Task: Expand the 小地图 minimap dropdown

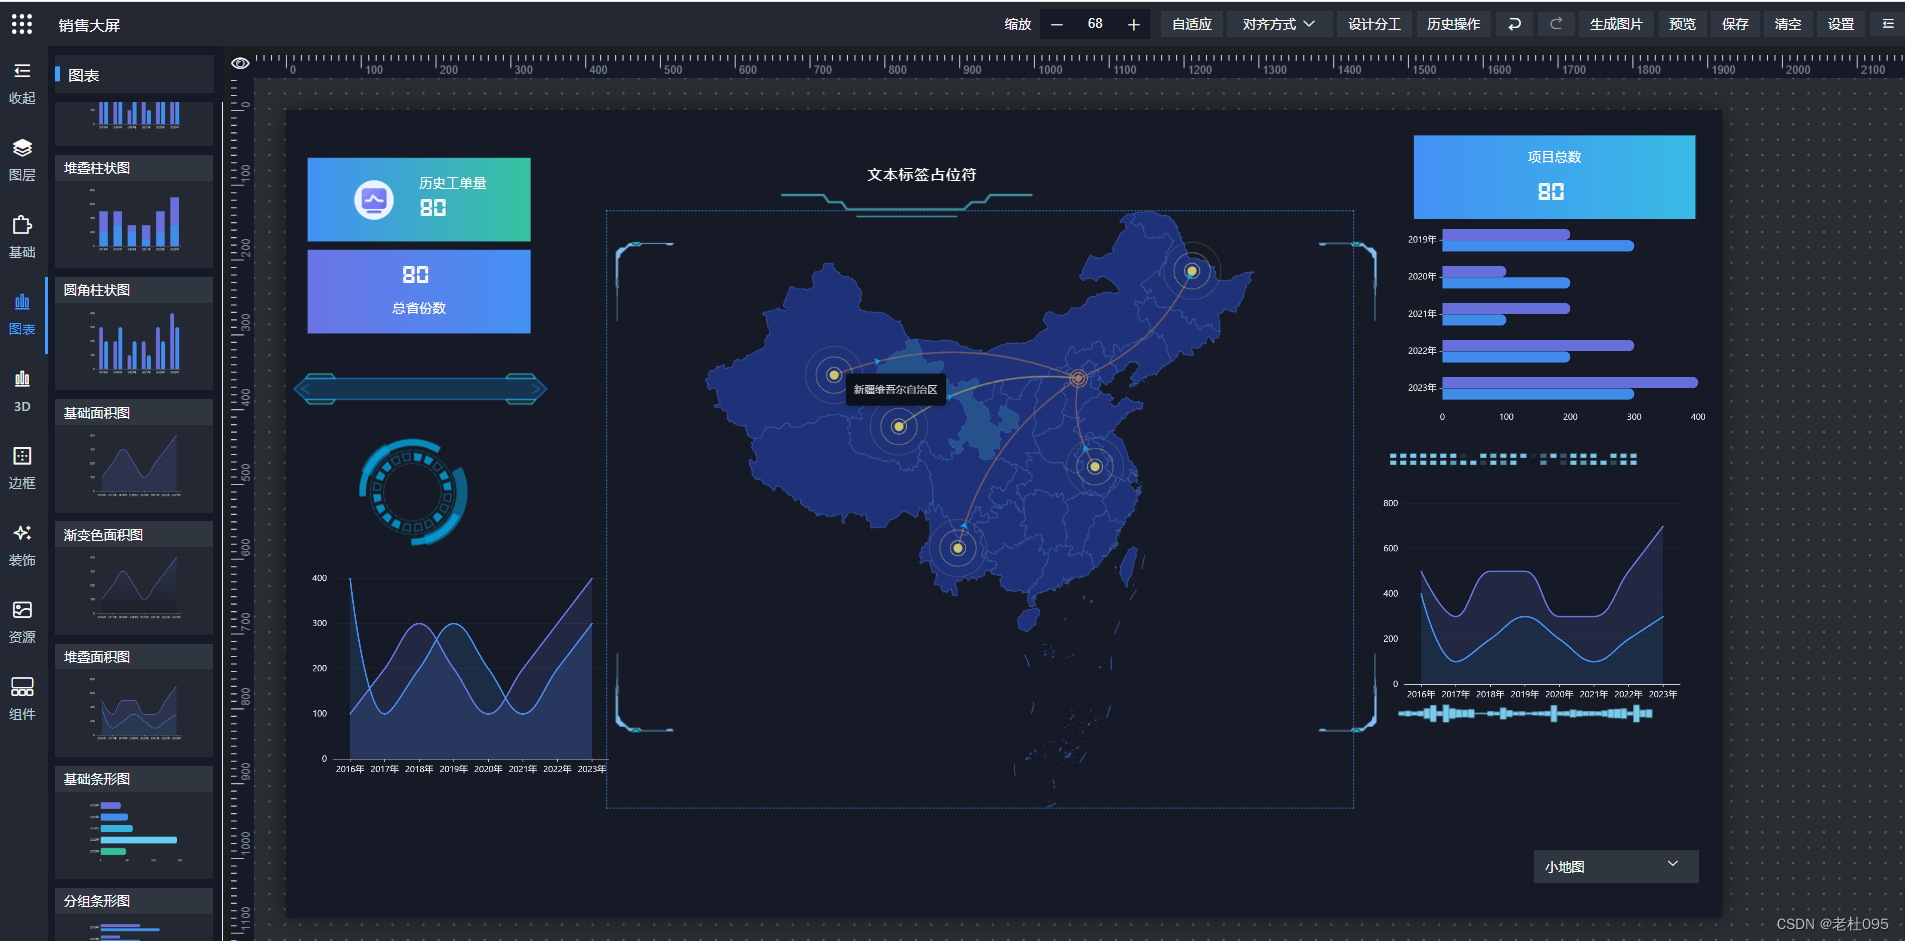Action: click(1616, 866)
